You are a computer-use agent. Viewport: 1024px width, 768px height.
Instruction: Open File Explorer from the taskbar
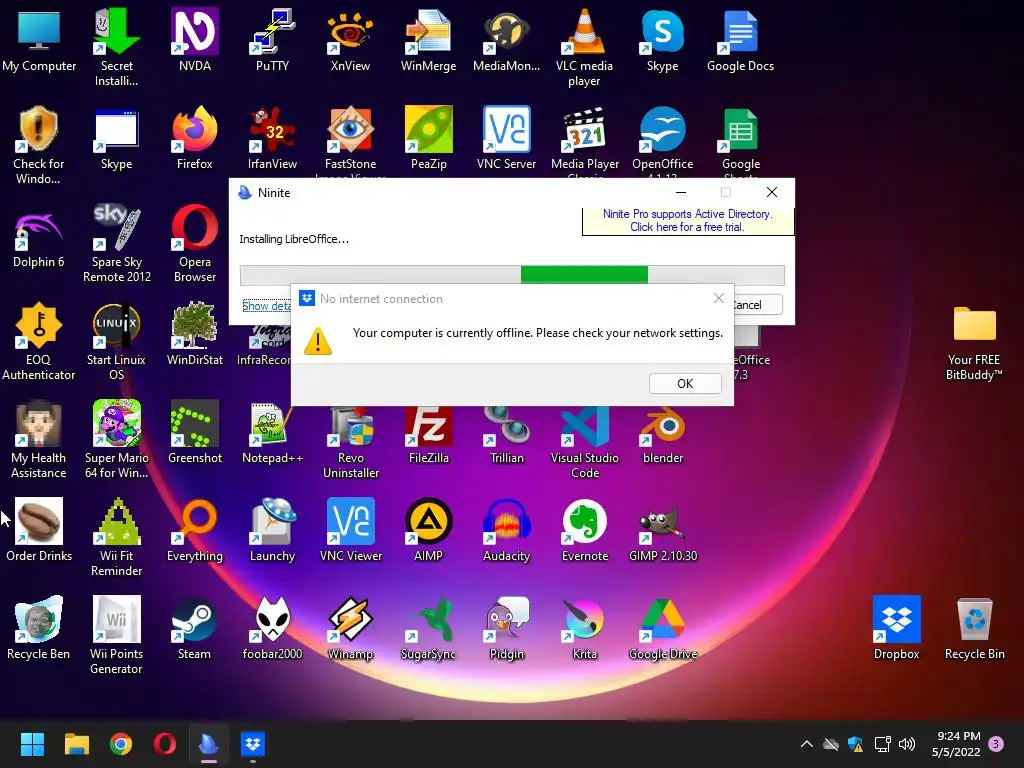click(76, 744)
